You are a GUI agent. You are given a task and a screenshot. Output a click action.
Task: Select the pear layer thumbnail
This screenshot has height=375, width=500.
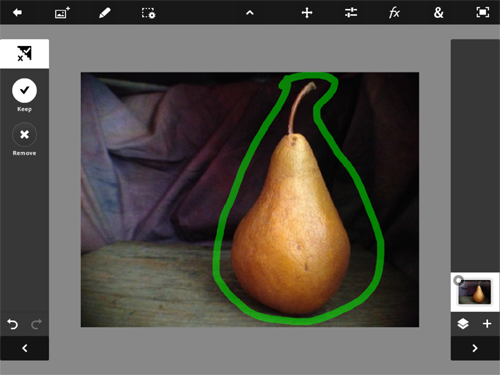[475, 292]
